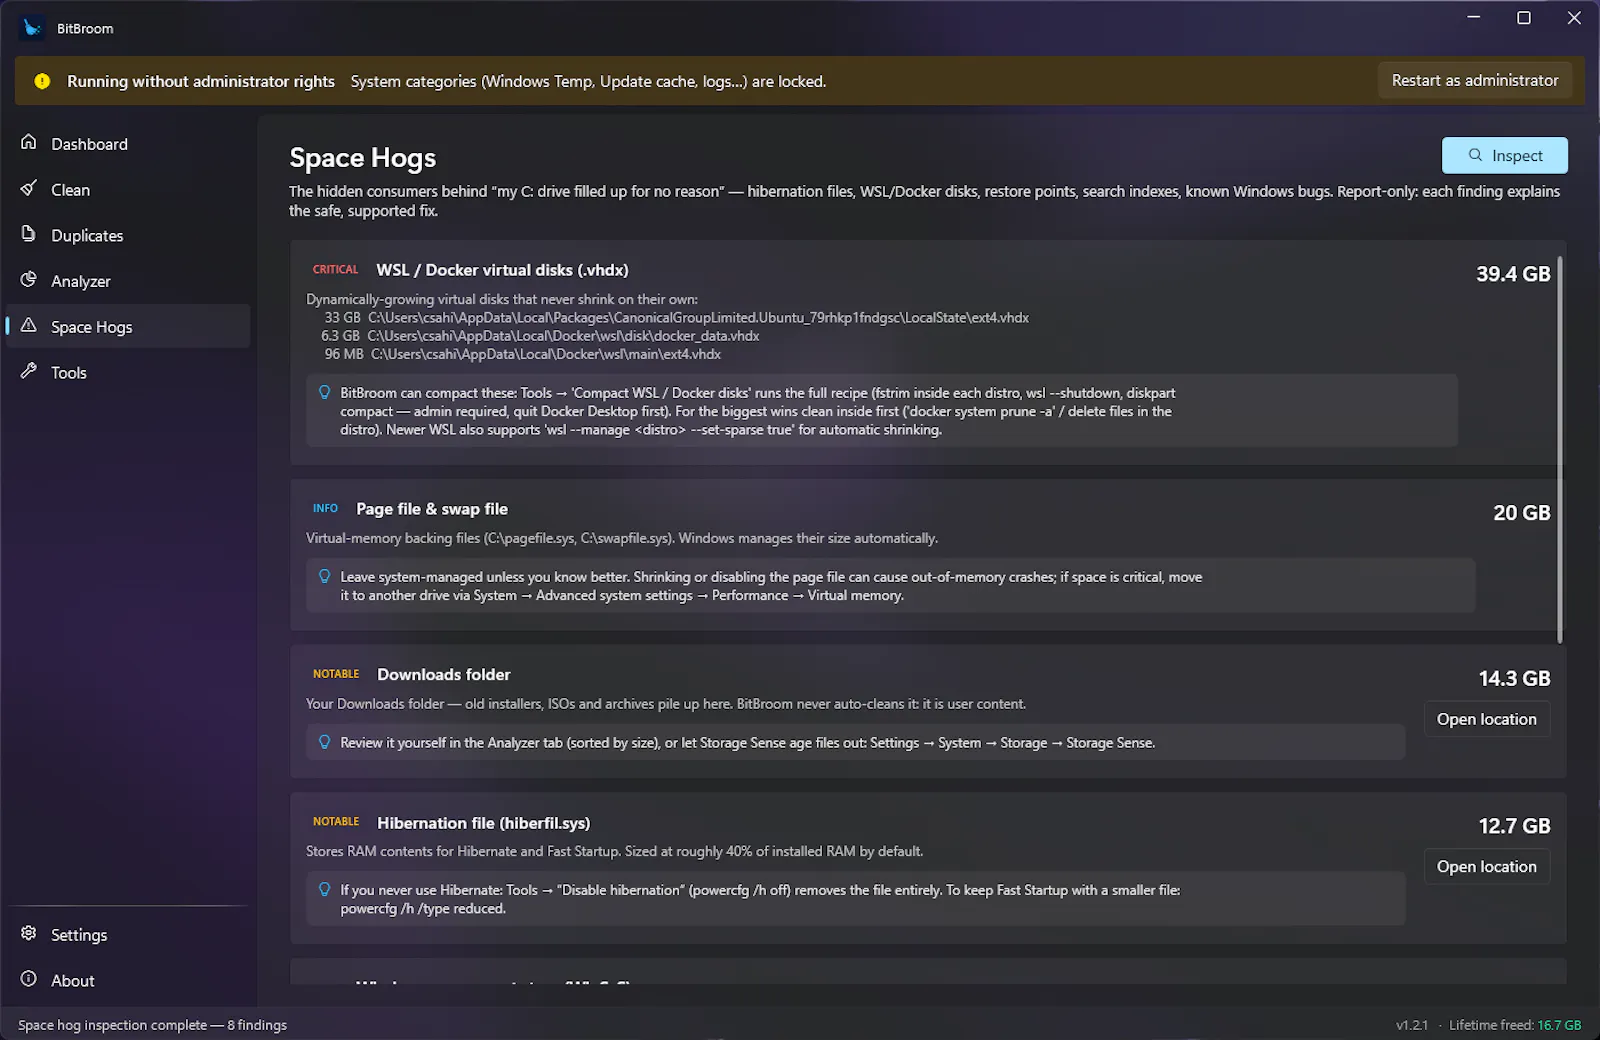This screenshot has height=1040, width=1600.
Task: Click the lightbulb icon in Hibernation file tip
Action: (x=324, y=889)
